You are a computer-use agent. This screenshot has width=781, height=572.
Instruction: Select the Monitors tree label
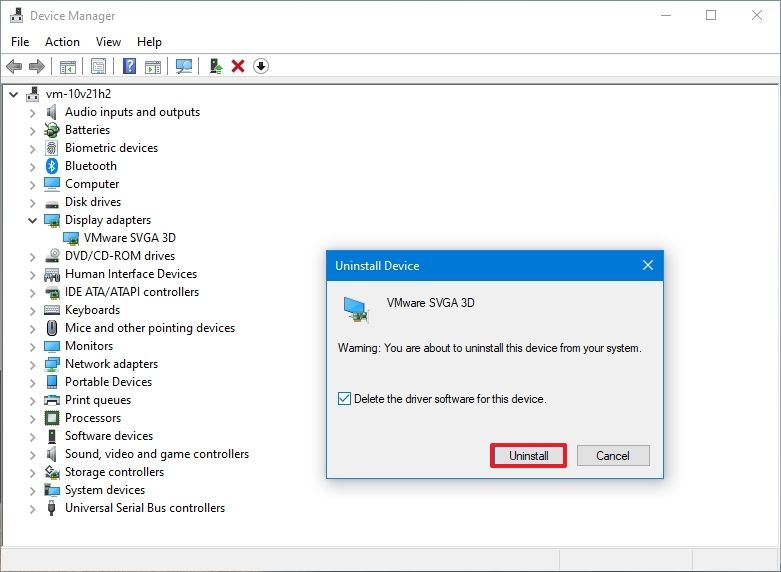coord(89,346)
